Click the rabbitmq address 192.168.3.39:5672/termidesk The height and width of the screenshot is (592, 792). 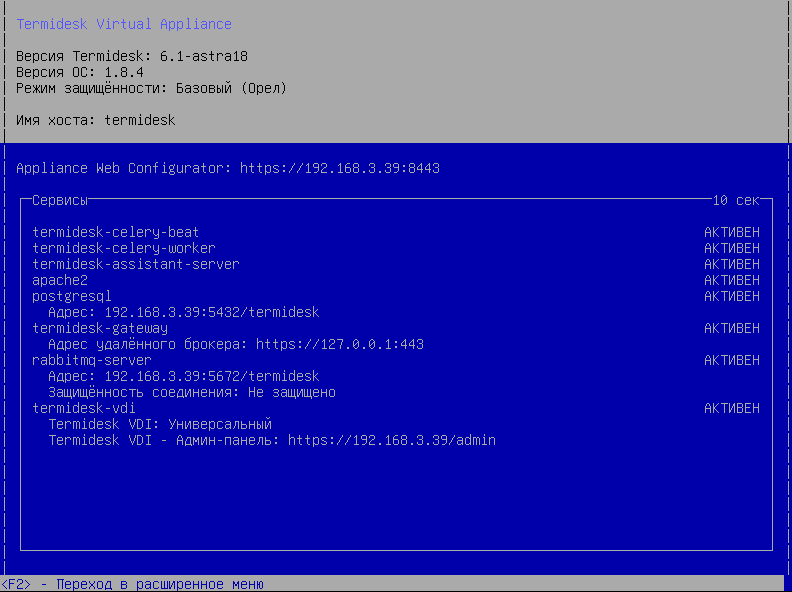[x=212, y=376]
